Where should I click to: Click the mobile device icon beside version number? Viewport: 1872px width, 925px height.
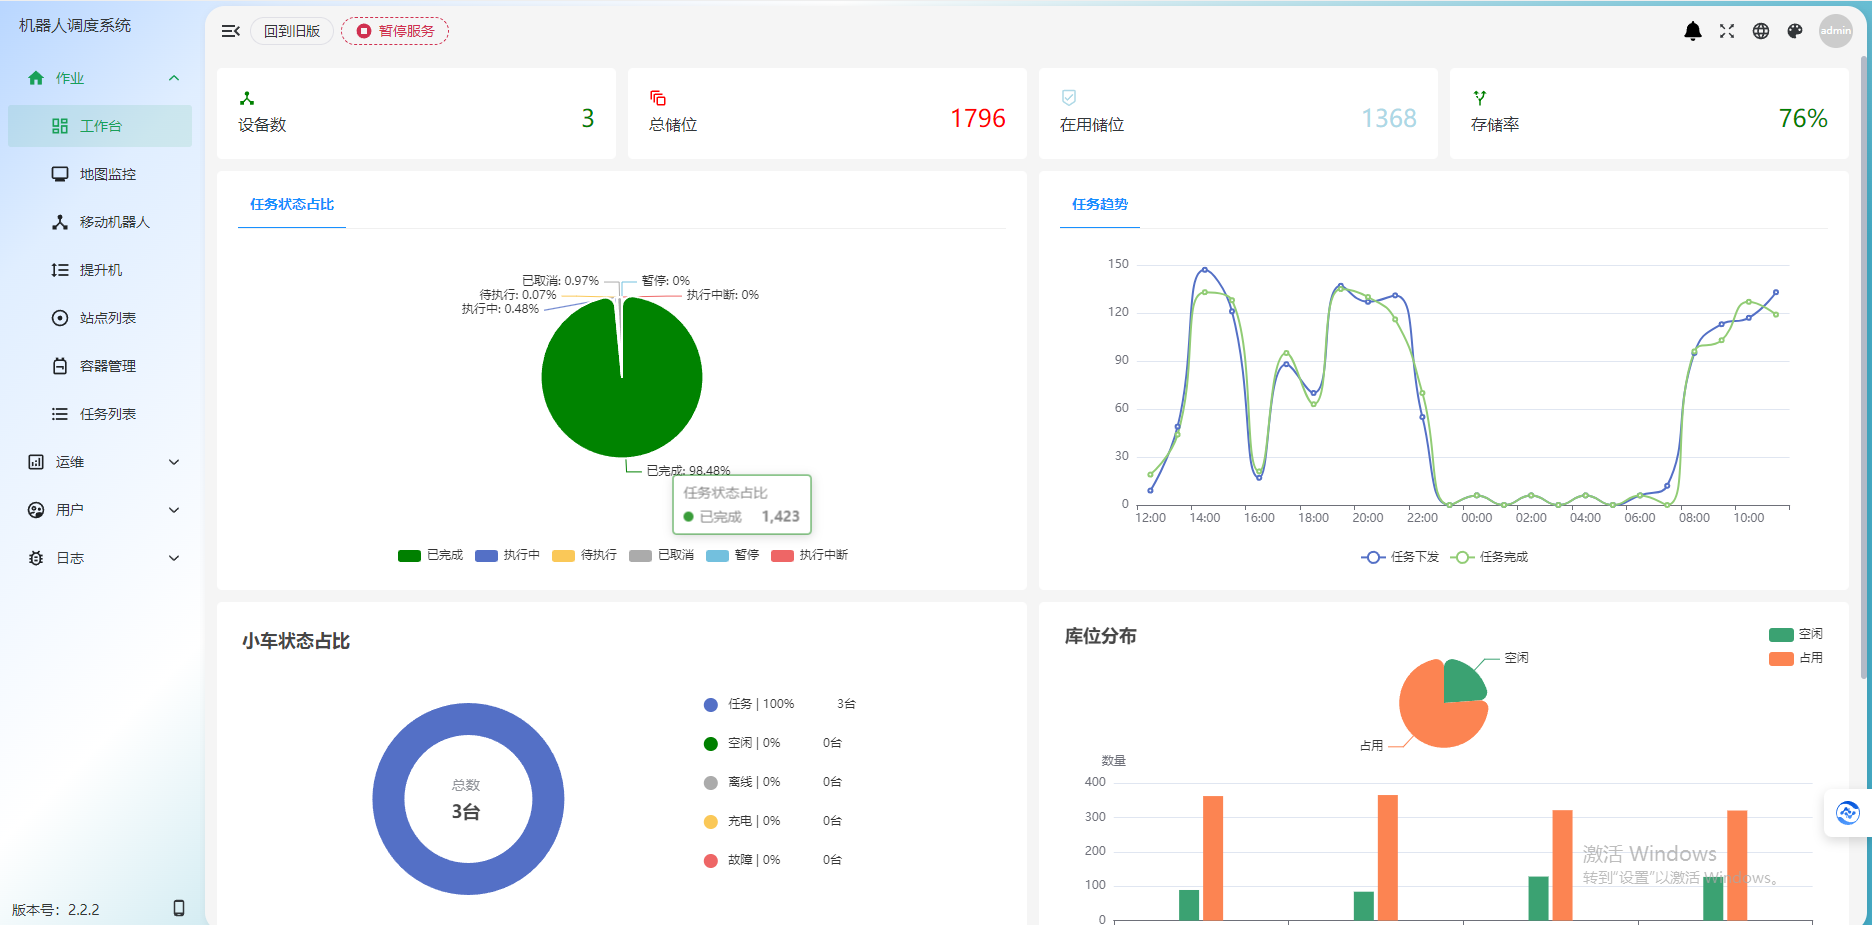click(179, 908)
